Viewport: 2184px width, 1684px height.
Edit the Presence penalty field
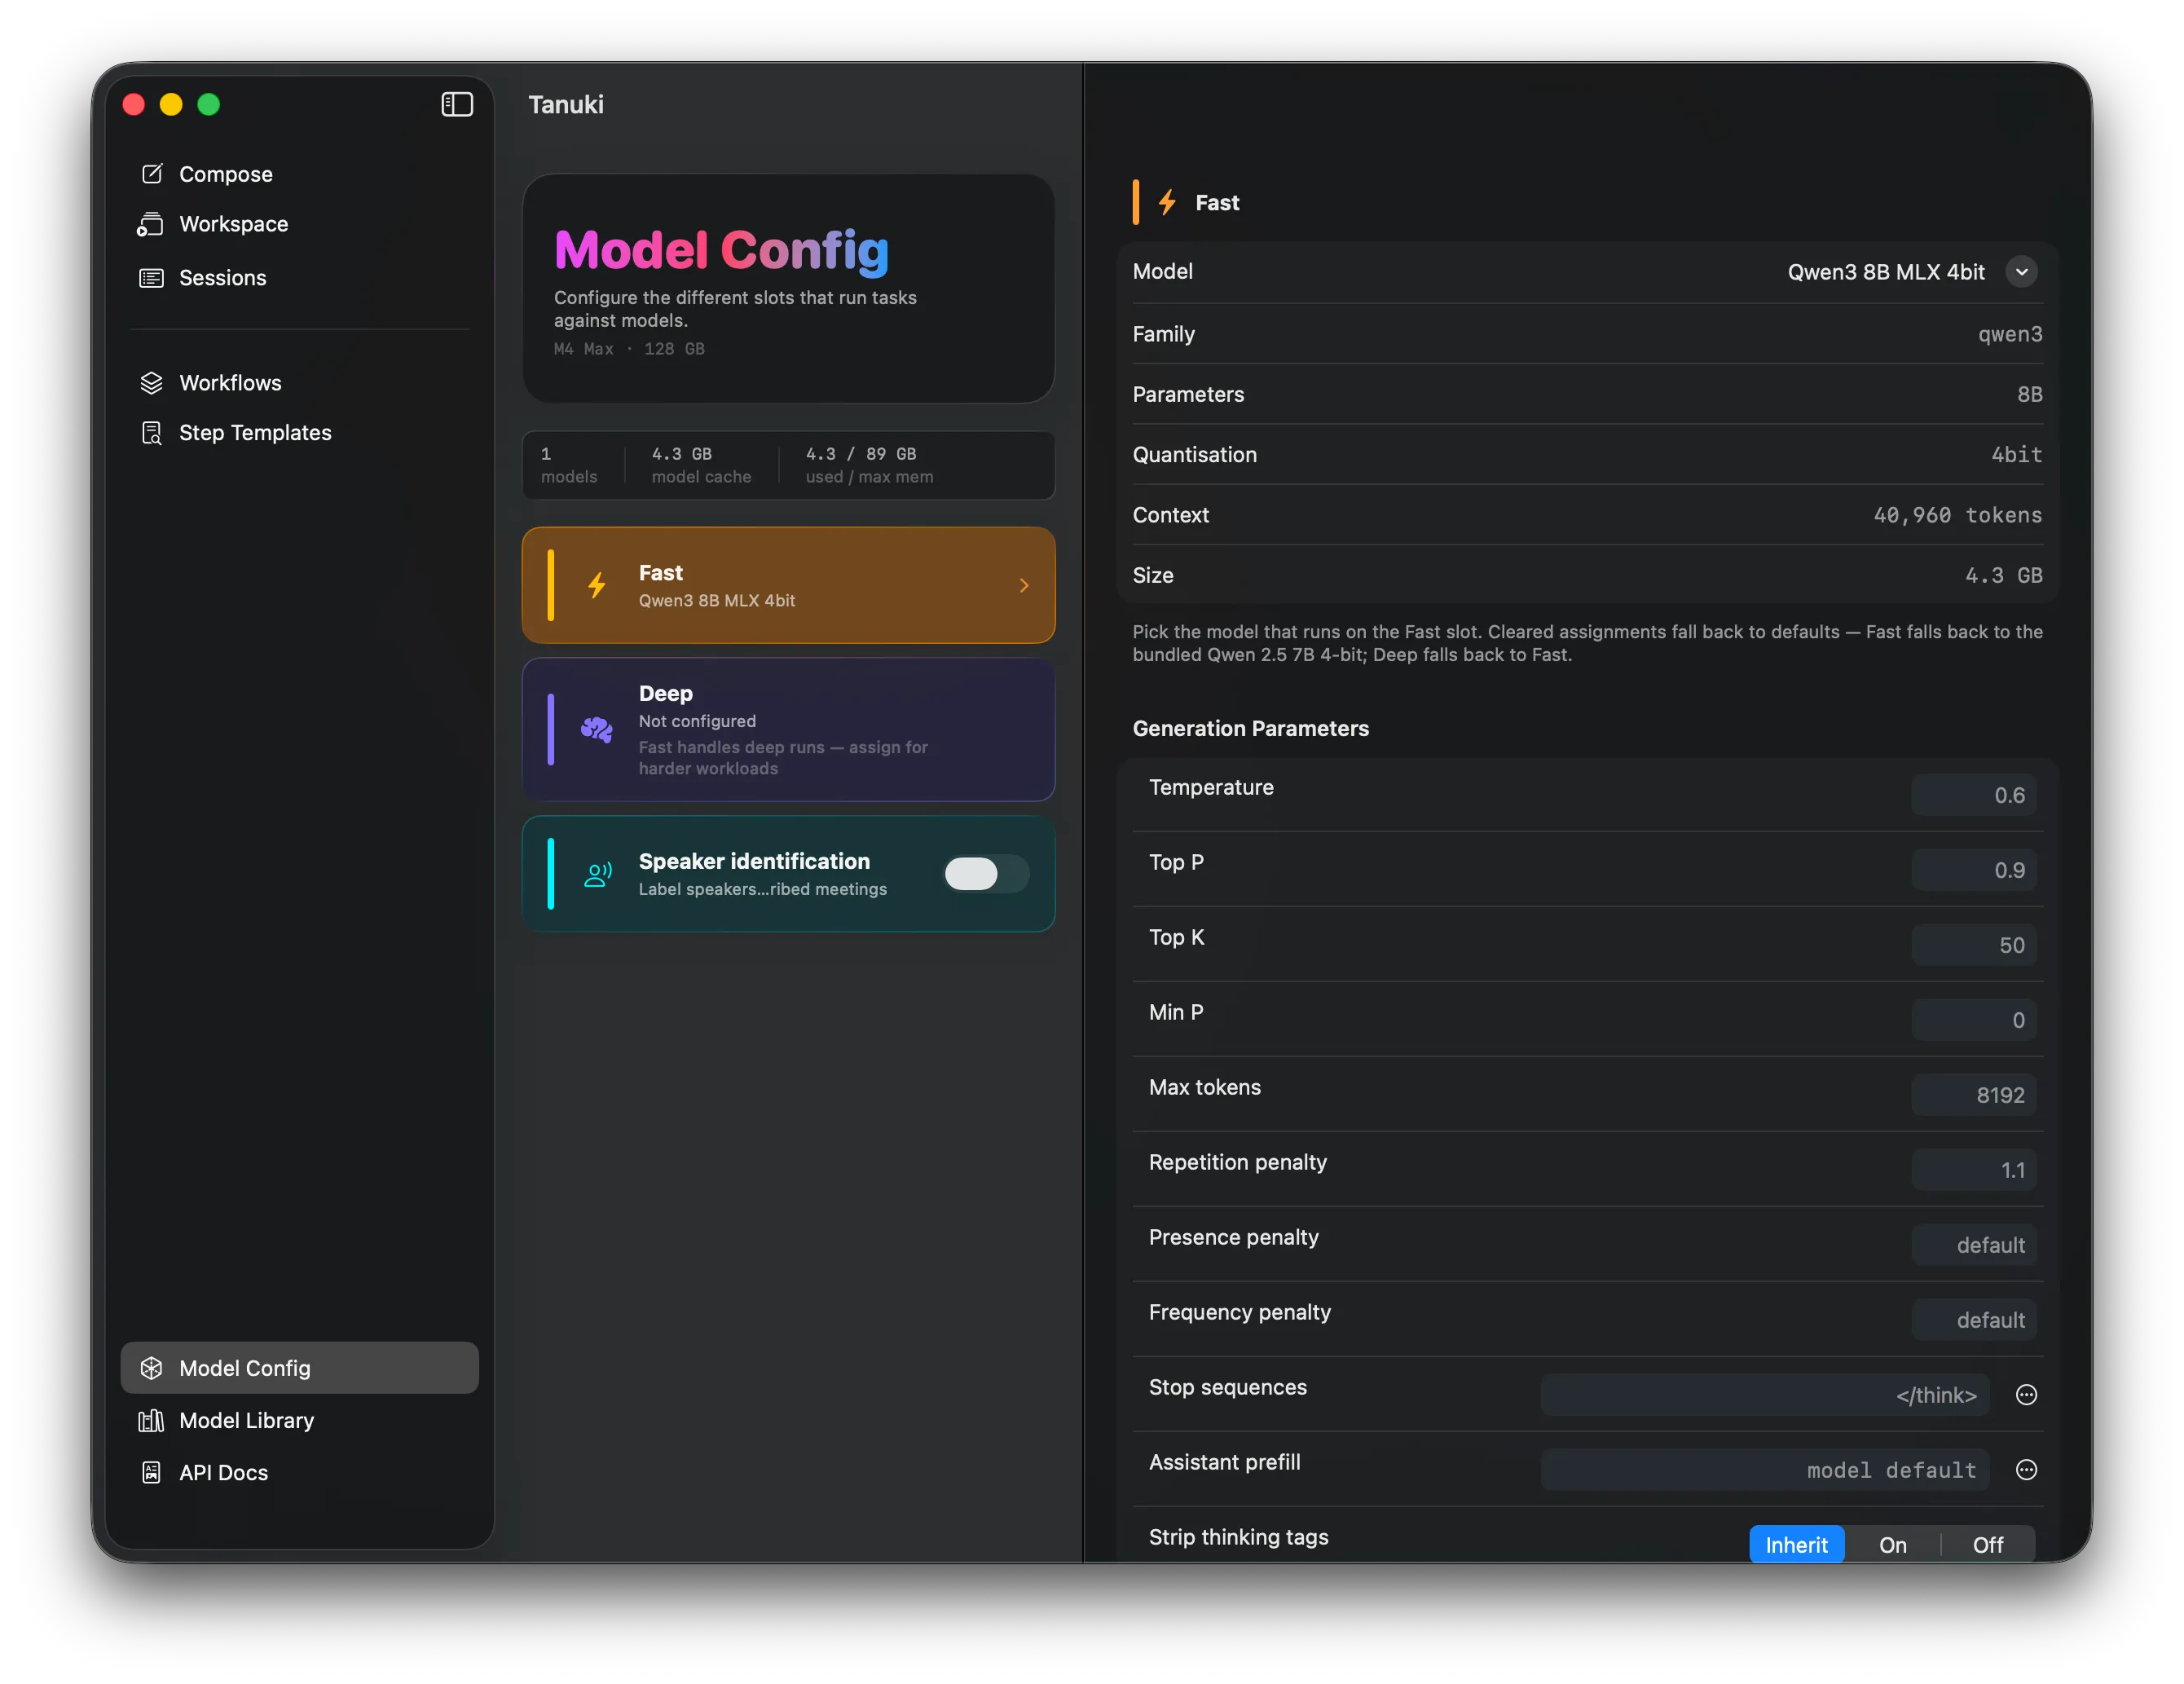coord(1974,1245)
